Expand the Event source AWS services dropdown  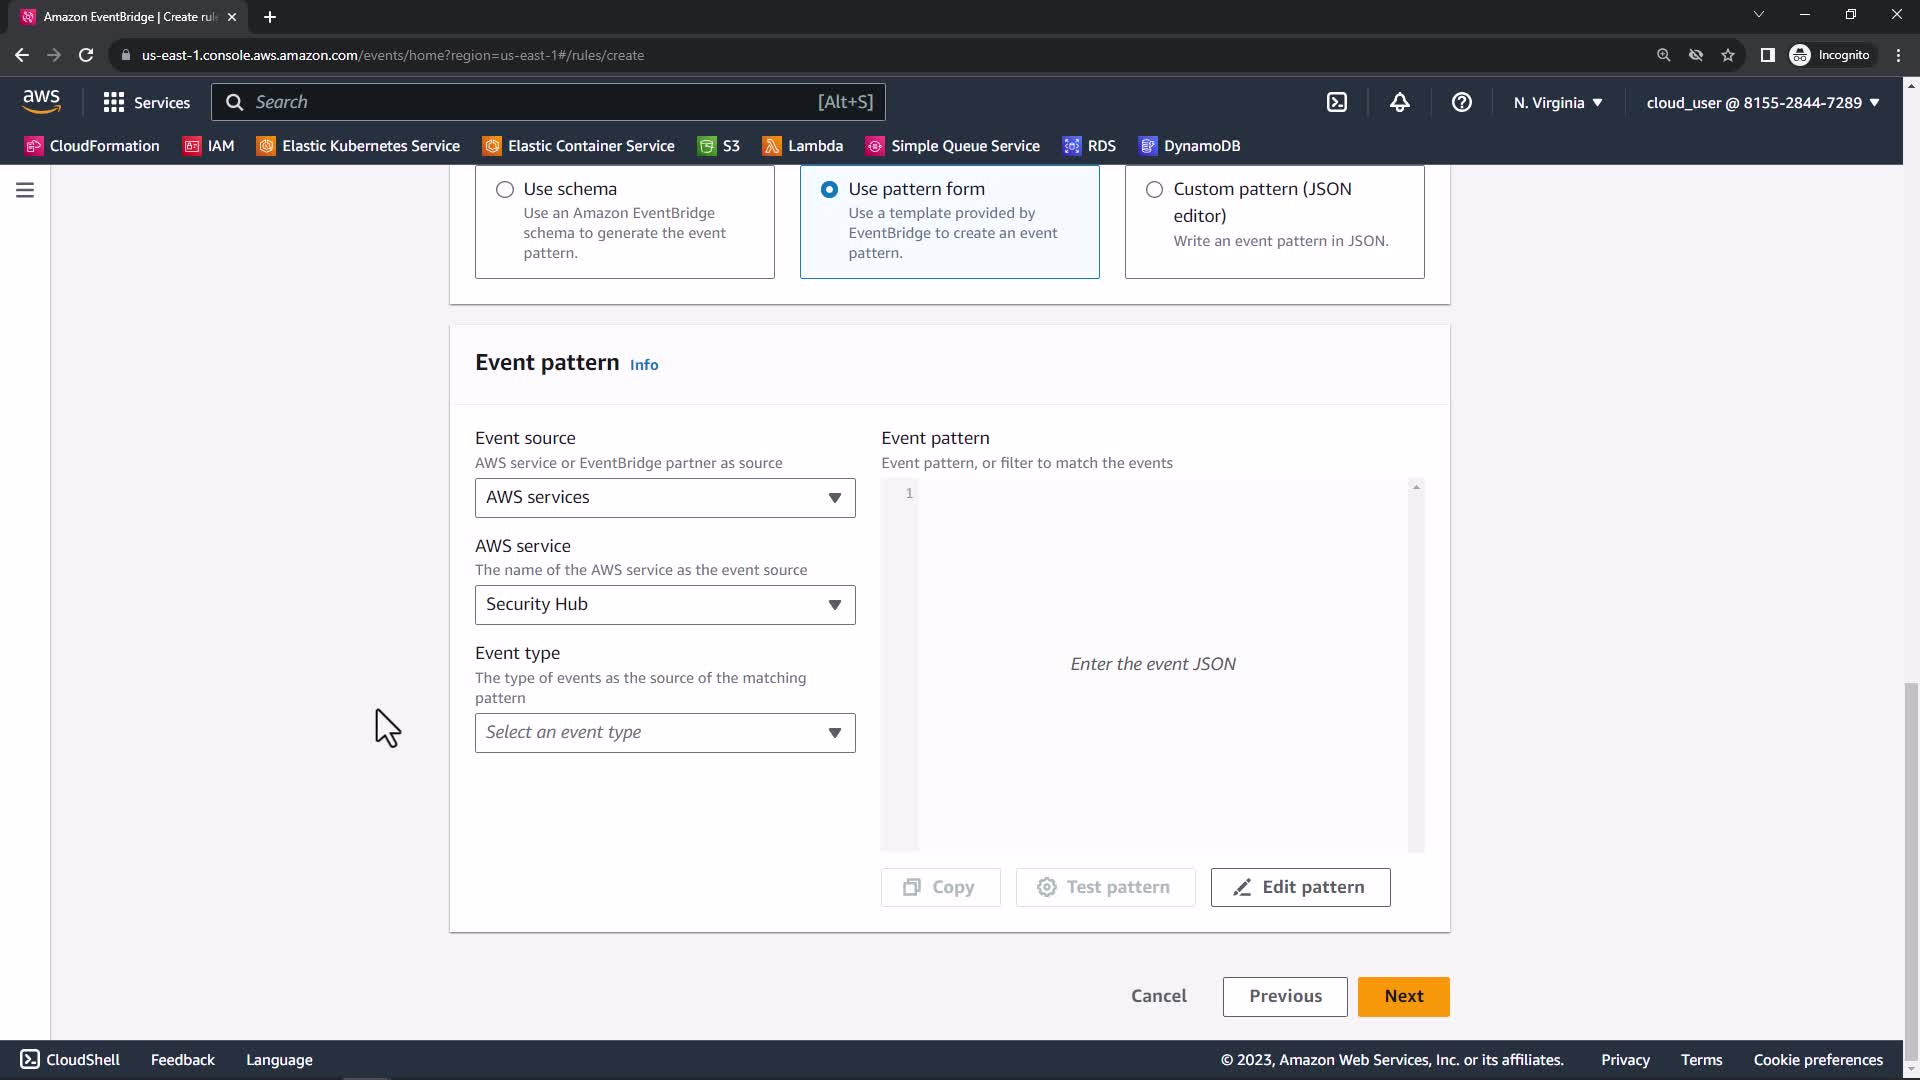point(665,498)
